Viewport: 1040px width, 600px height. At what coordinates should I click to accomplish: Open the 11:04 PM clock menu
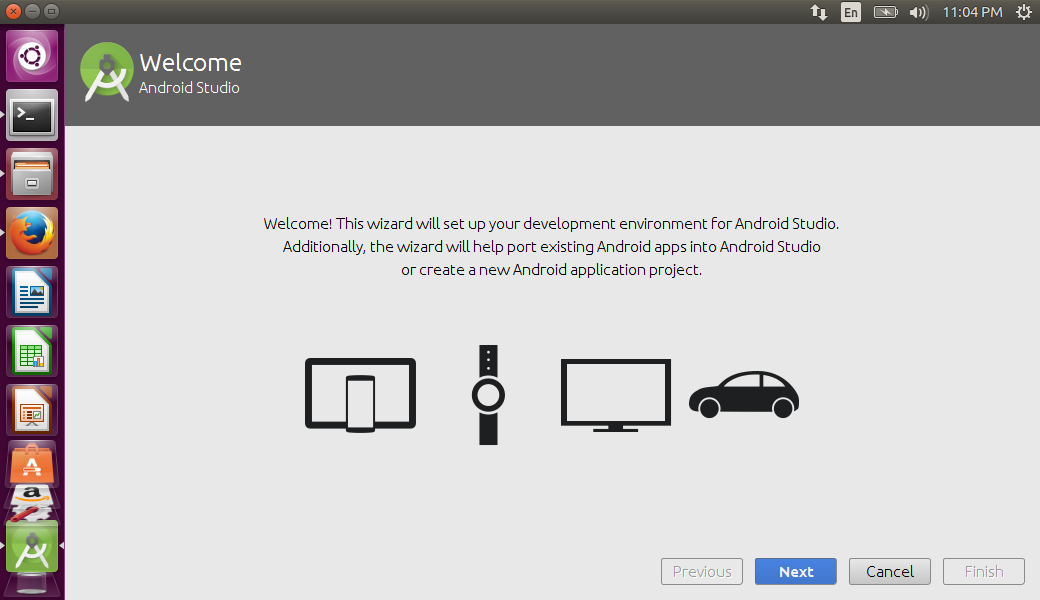[x=972, y=12]
